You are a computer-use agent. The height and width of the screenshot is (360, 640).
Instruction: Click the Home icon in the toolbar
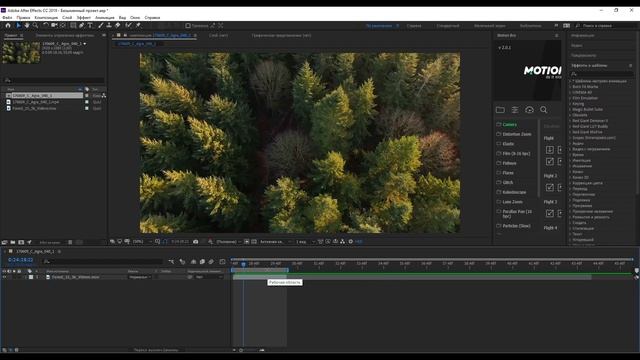click(8, 25)
